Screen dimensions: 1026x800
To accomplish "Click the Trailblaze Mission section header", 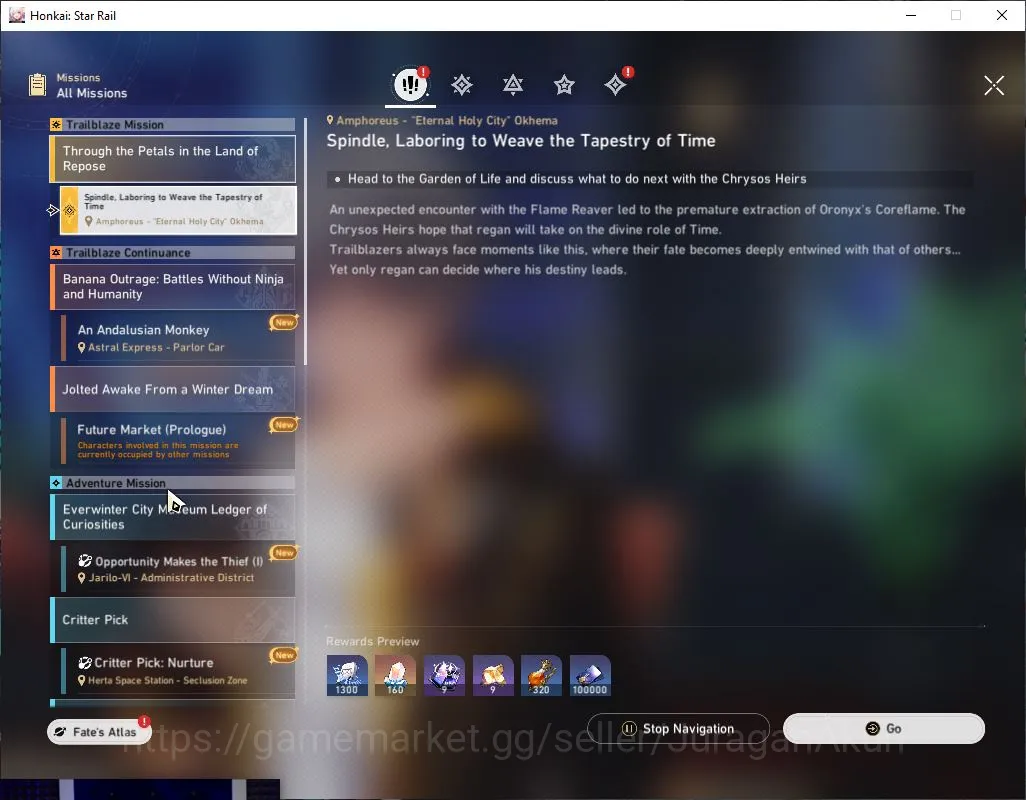I will (x=173, y=124).
